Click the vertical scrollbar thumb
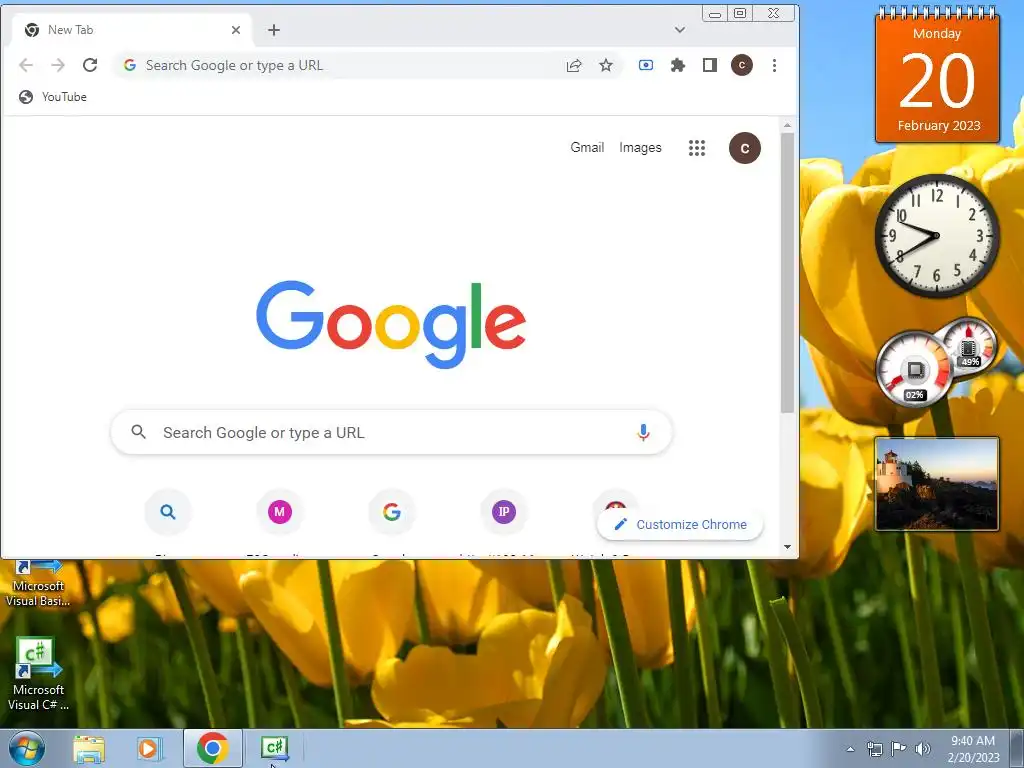This screenshot has height=768, width=1024. coord(787,272)
